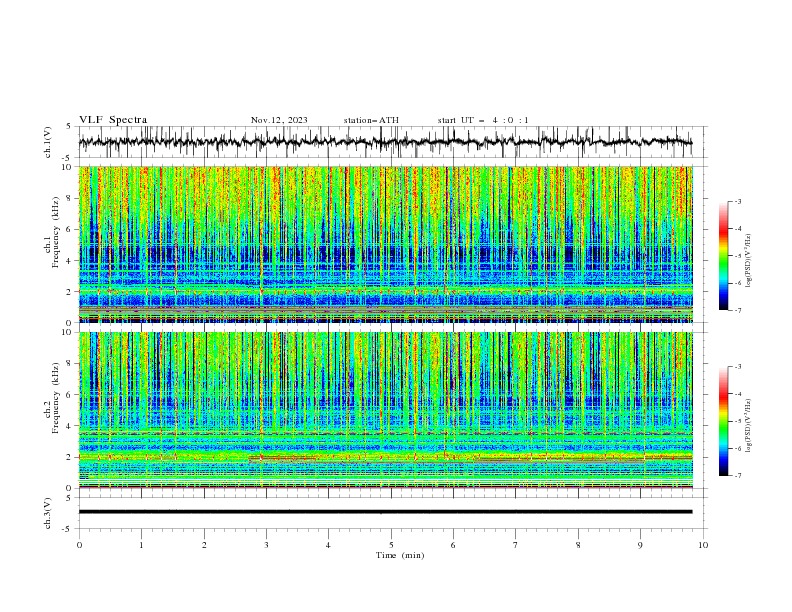This screenshot has height=612, width=792.
Task: Click time axis tick label '5'
Action: (391, 545)
